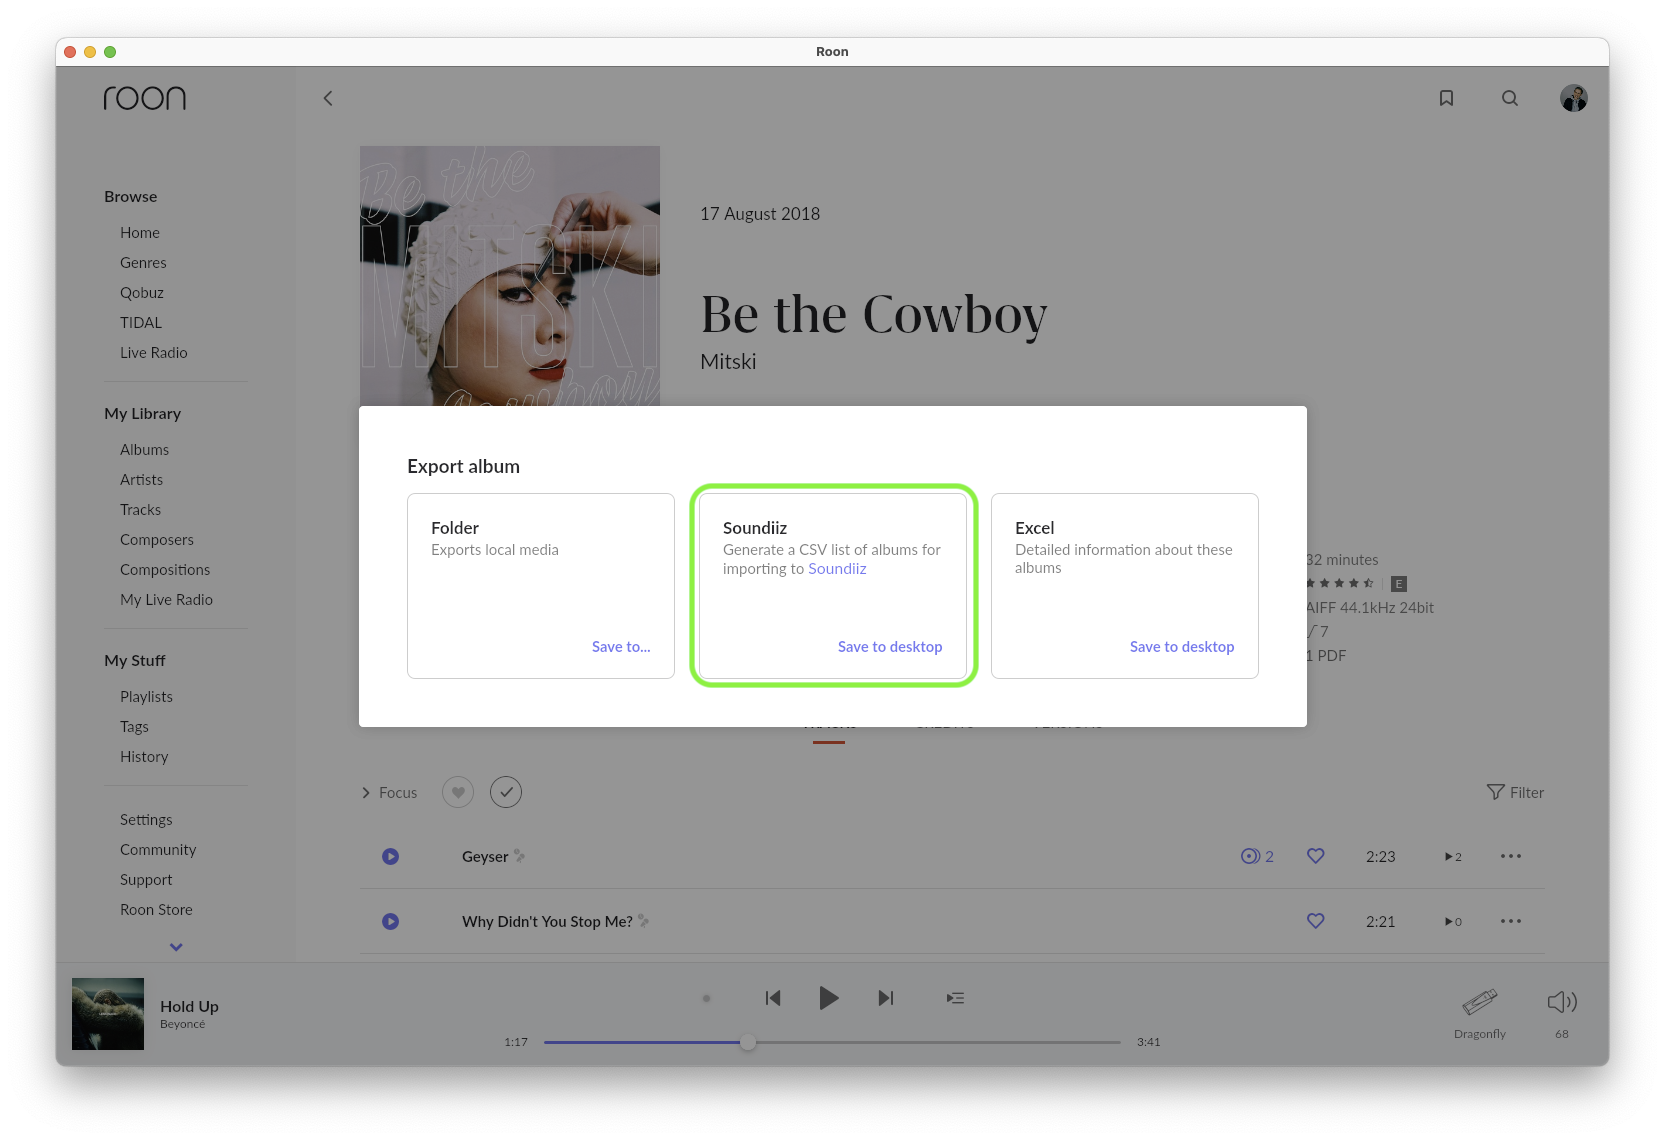The height and width of the screenshot is (1140, 1665).
Task: Select the Excel export card
Action: (1125, 586)
